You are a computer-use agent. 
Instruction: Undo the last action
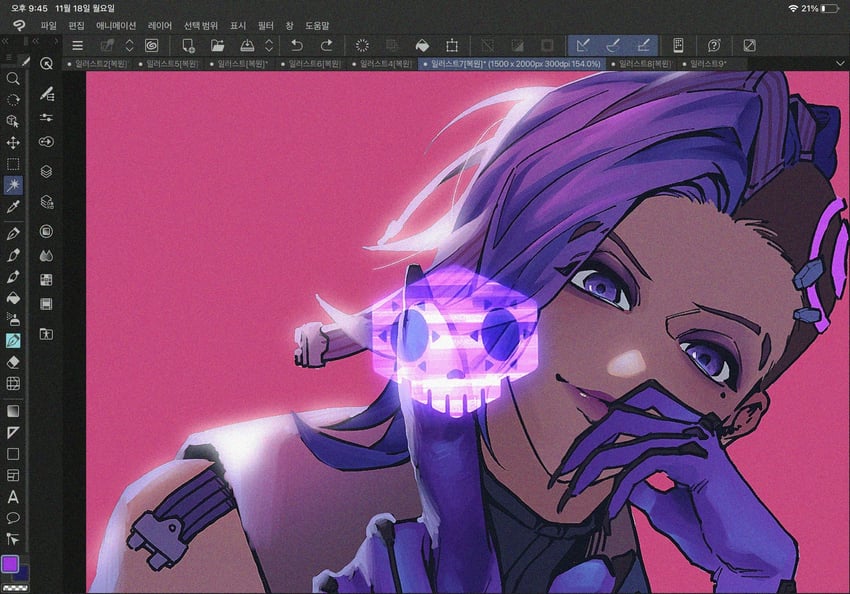[297, 46]
